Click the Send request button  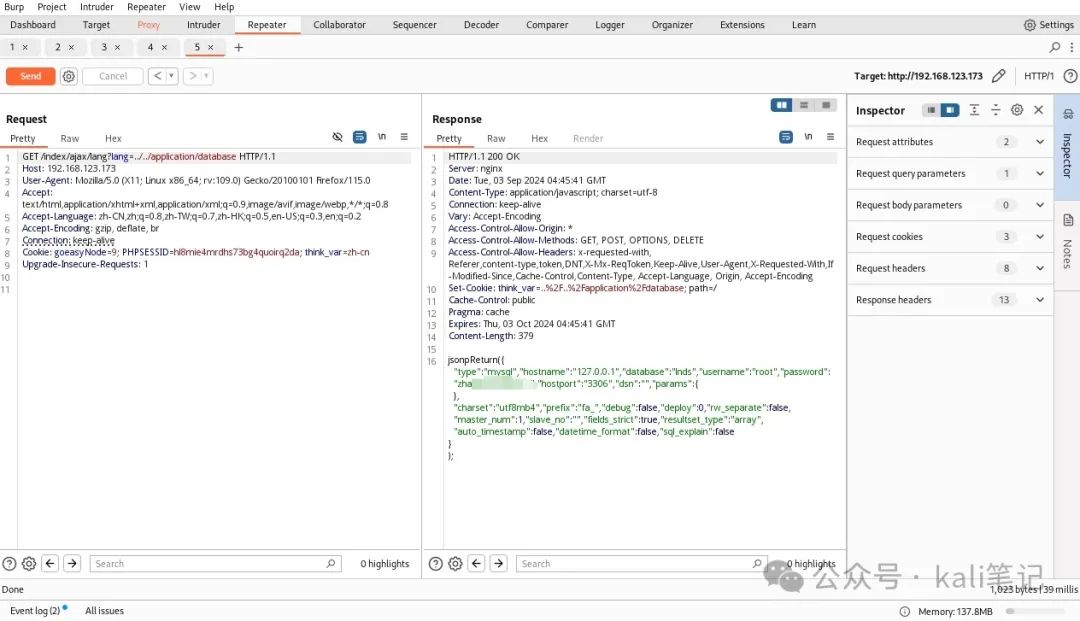coord(30,76)
